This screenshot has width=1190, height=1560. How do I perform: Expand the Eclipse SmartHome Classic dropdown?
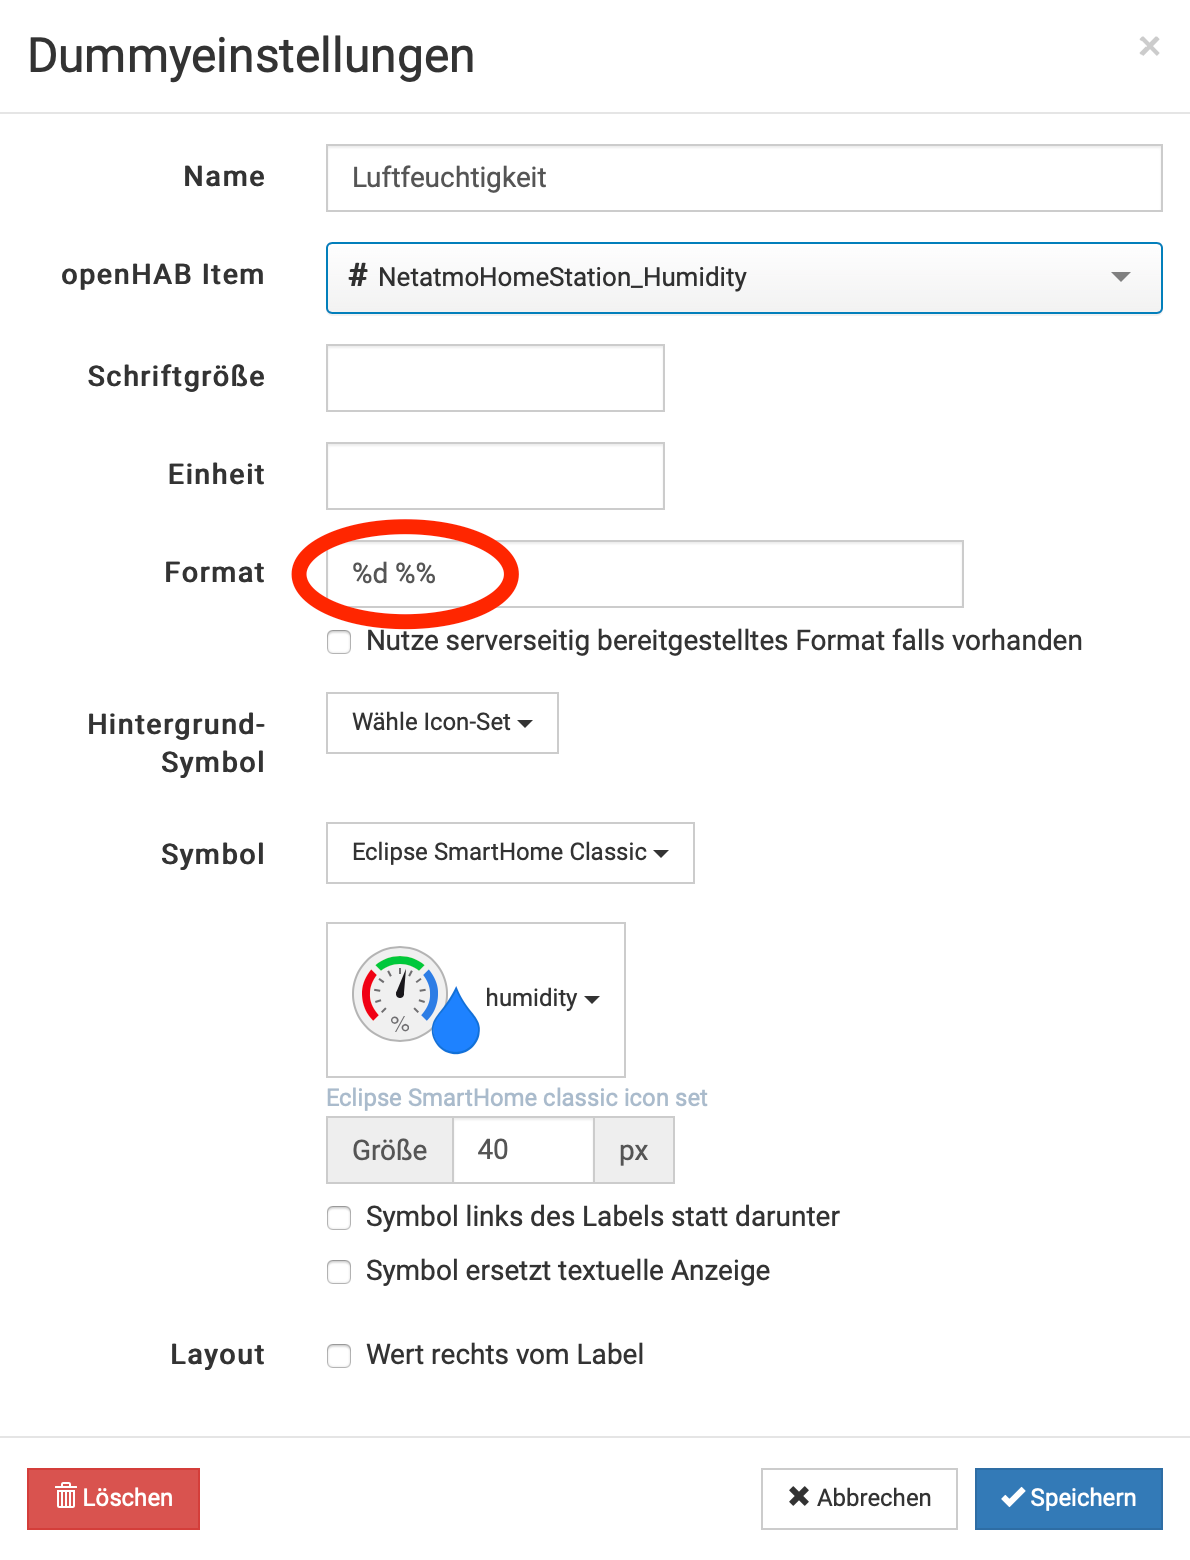510,852
